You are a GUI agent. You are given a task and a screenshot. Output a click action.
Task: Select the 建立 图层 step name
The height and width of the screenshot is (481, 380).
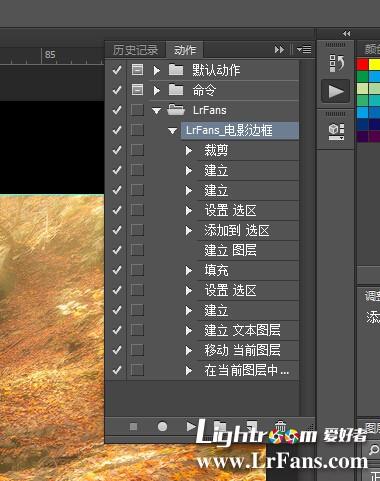[230, 250]
